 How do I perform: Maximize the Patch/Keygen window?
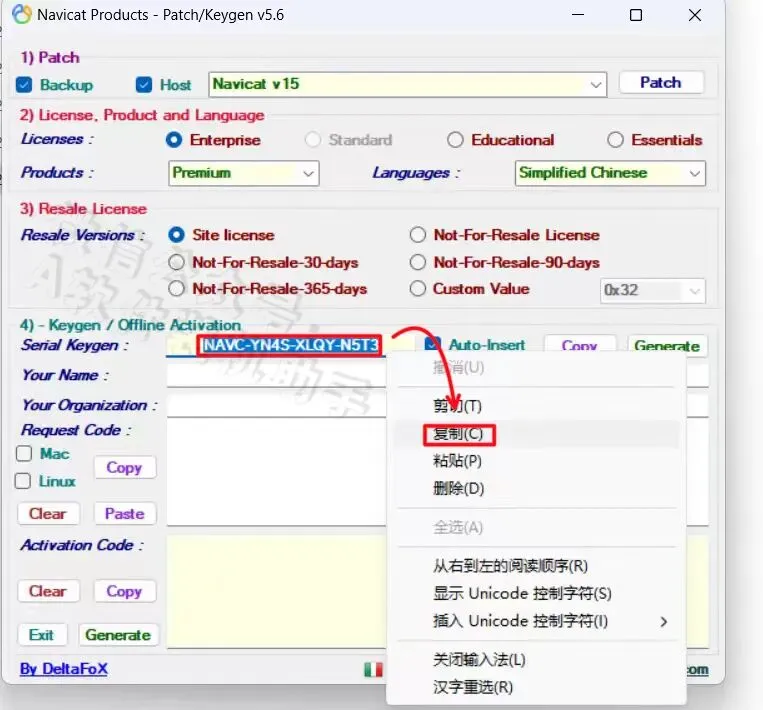coord(636,15)
